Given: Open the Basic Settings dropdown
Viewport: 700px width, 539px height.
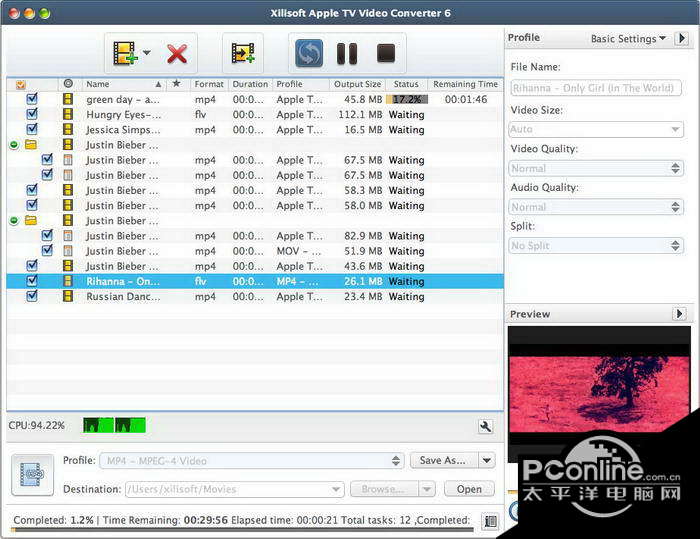Looking at the screenshot, I should [628, 39].
